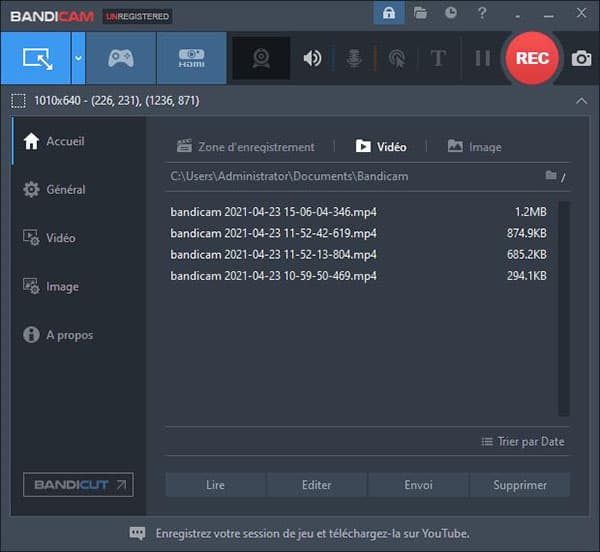Open the help question mark
600x552 pixels.
[x=482, y=13]
